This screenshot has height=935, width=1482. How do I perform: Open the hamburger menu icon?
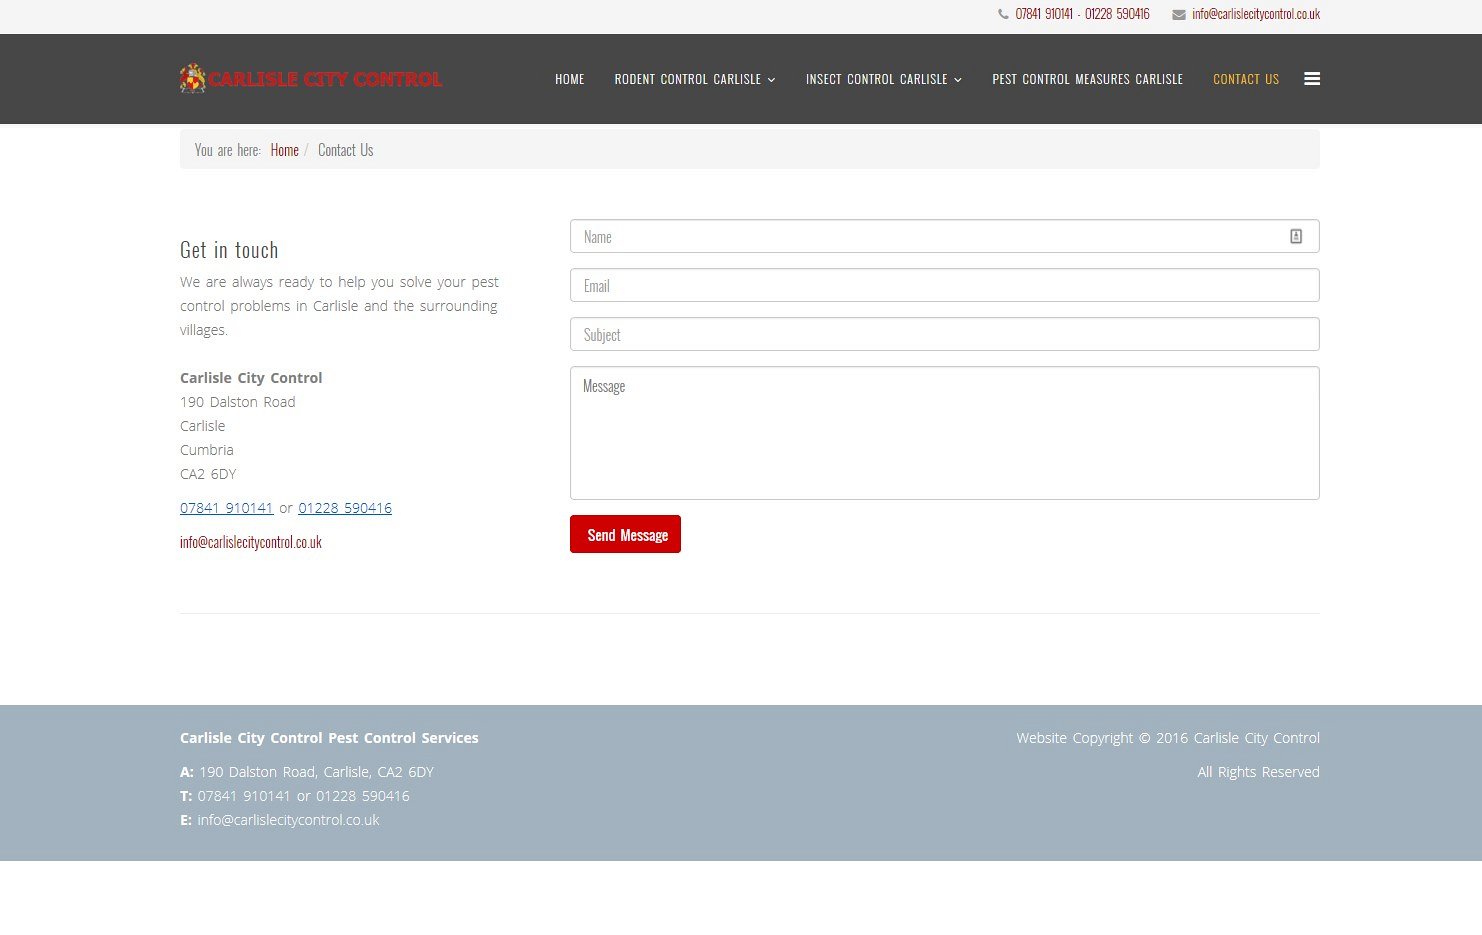coord(1312,79)
